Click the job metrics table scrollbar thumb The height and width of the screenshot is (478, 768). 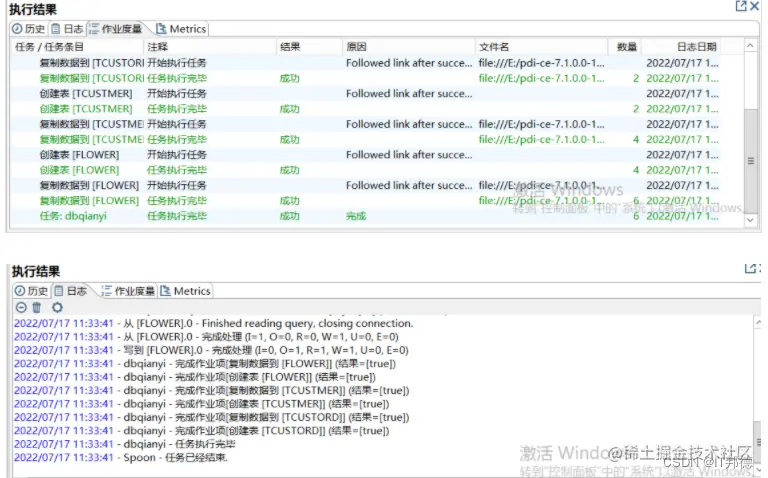pos(750,161)
